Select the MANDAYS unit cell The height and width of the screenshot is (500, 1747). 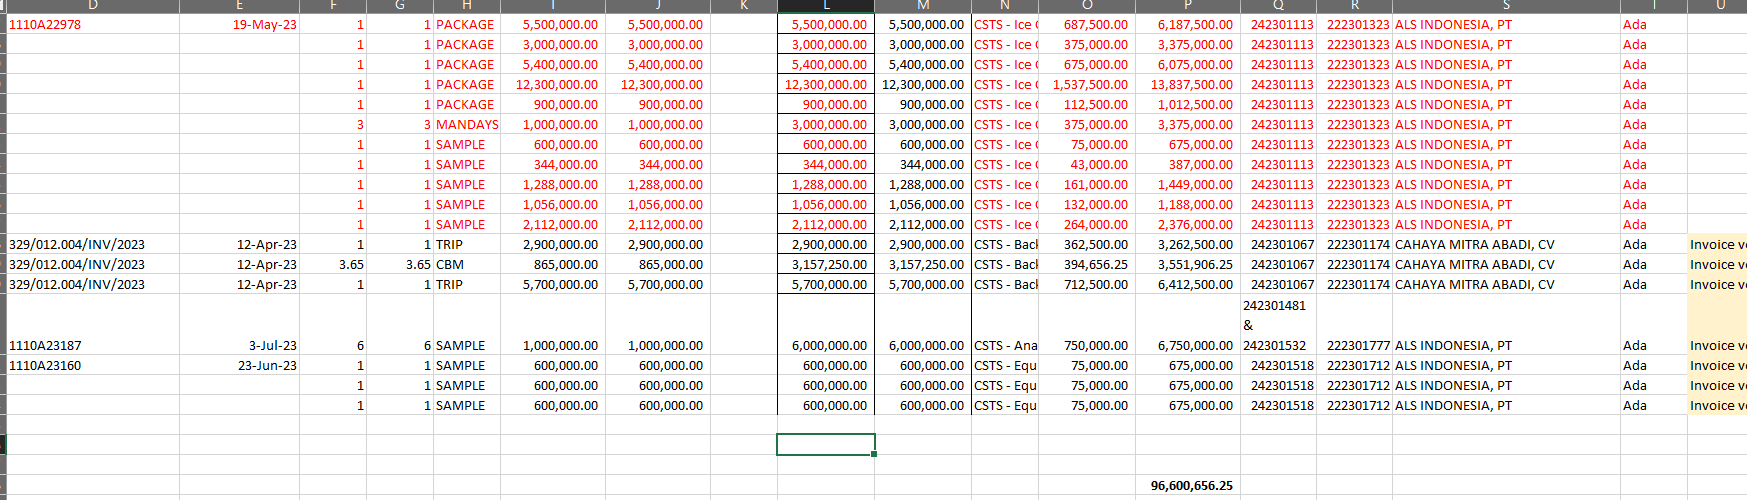coord(466,125)
